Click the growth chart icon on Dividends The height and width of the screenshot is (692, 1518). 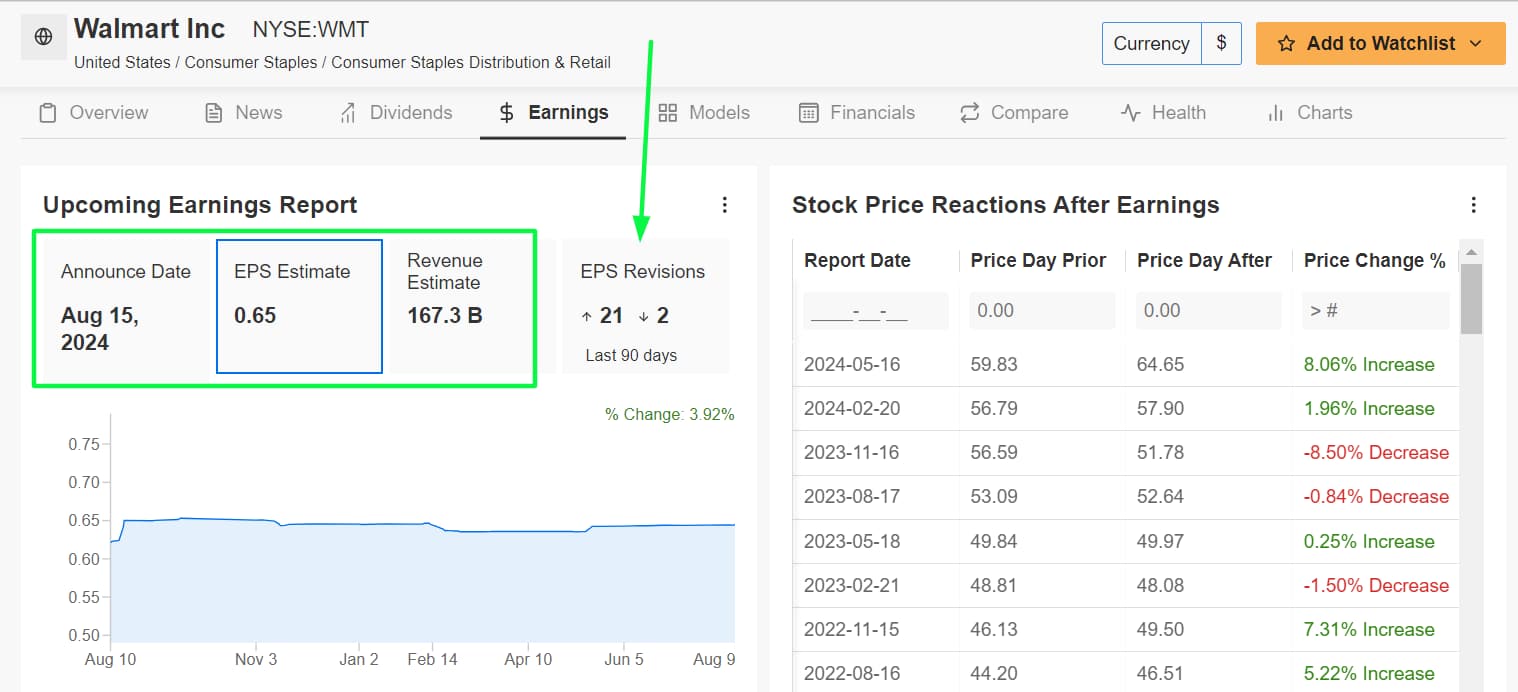348,113
